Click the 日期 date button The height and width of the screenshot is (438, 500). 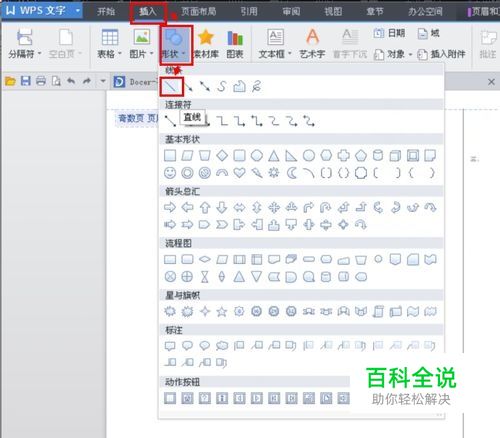tap(389, 33)
